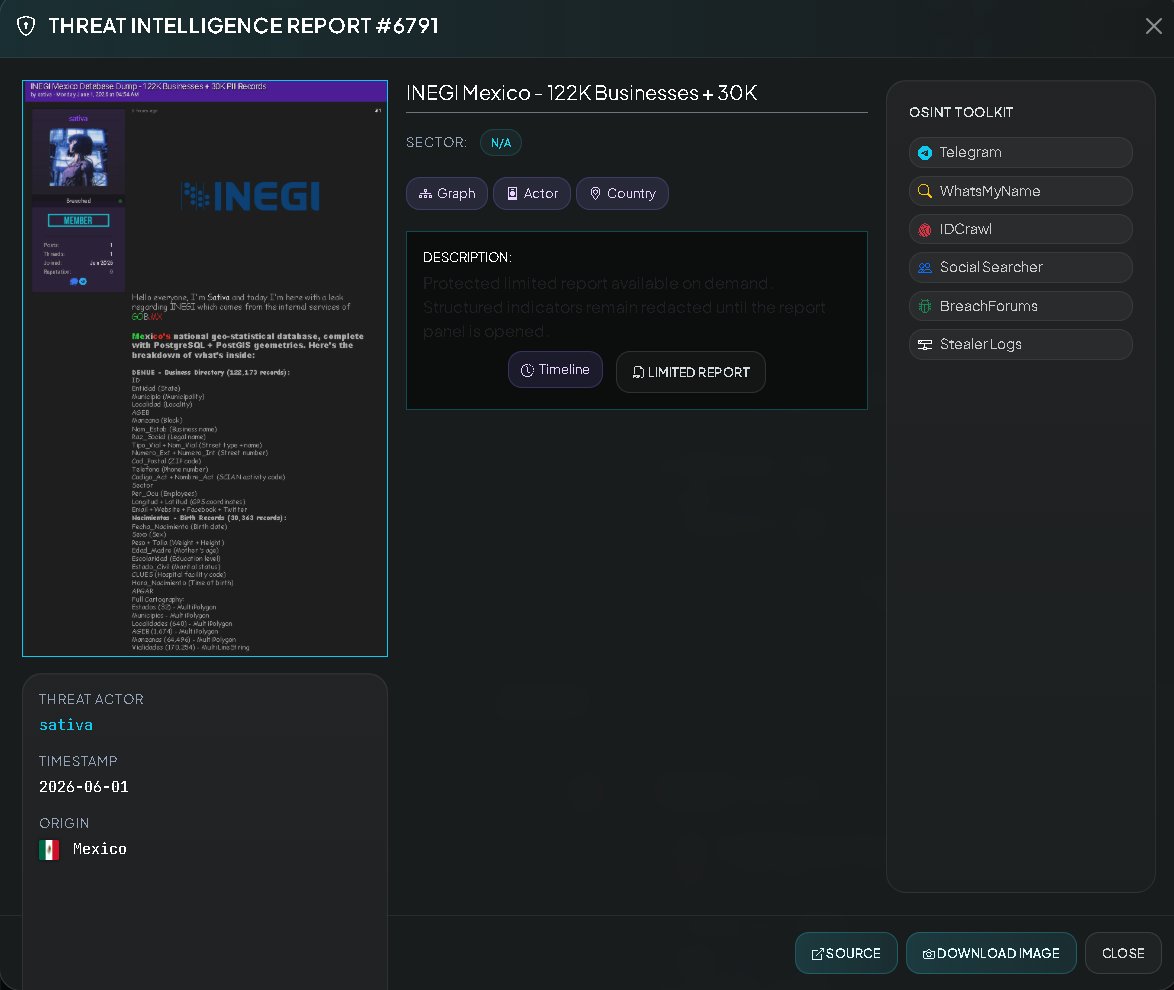Select the N/A sector tag
Image resolution: width=1174 pixels, height=990 pixels.
coord(501,142)
